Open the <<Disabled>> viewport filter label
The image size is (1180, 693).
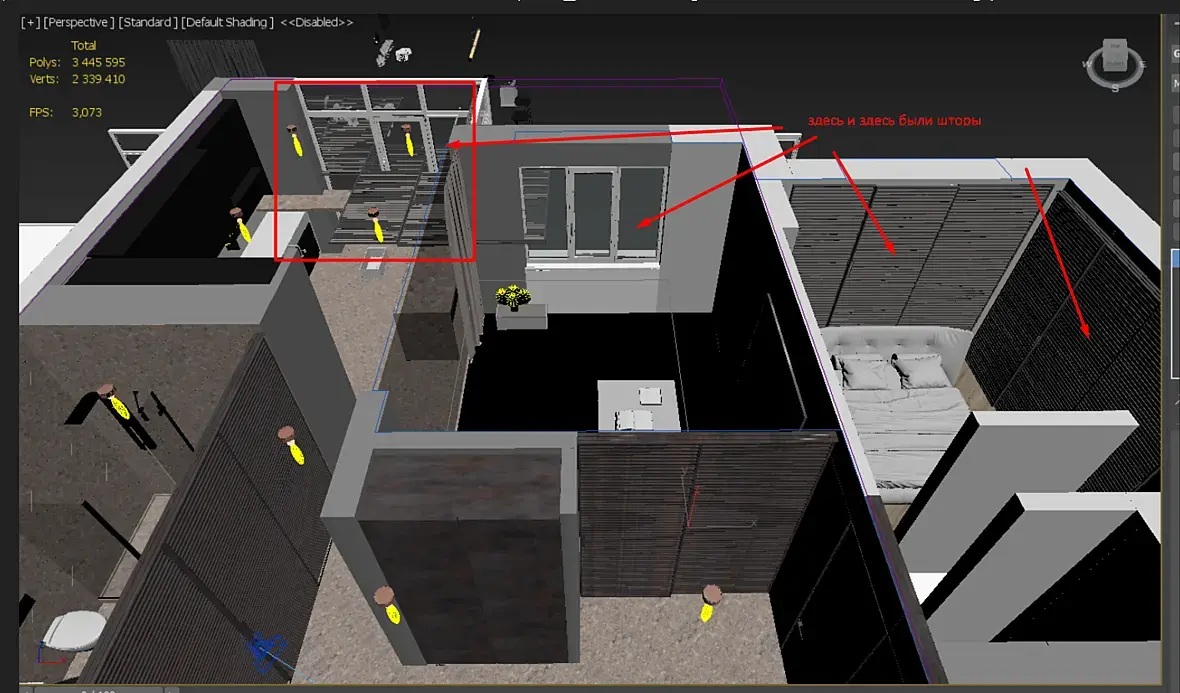click(x=316, y=23)
